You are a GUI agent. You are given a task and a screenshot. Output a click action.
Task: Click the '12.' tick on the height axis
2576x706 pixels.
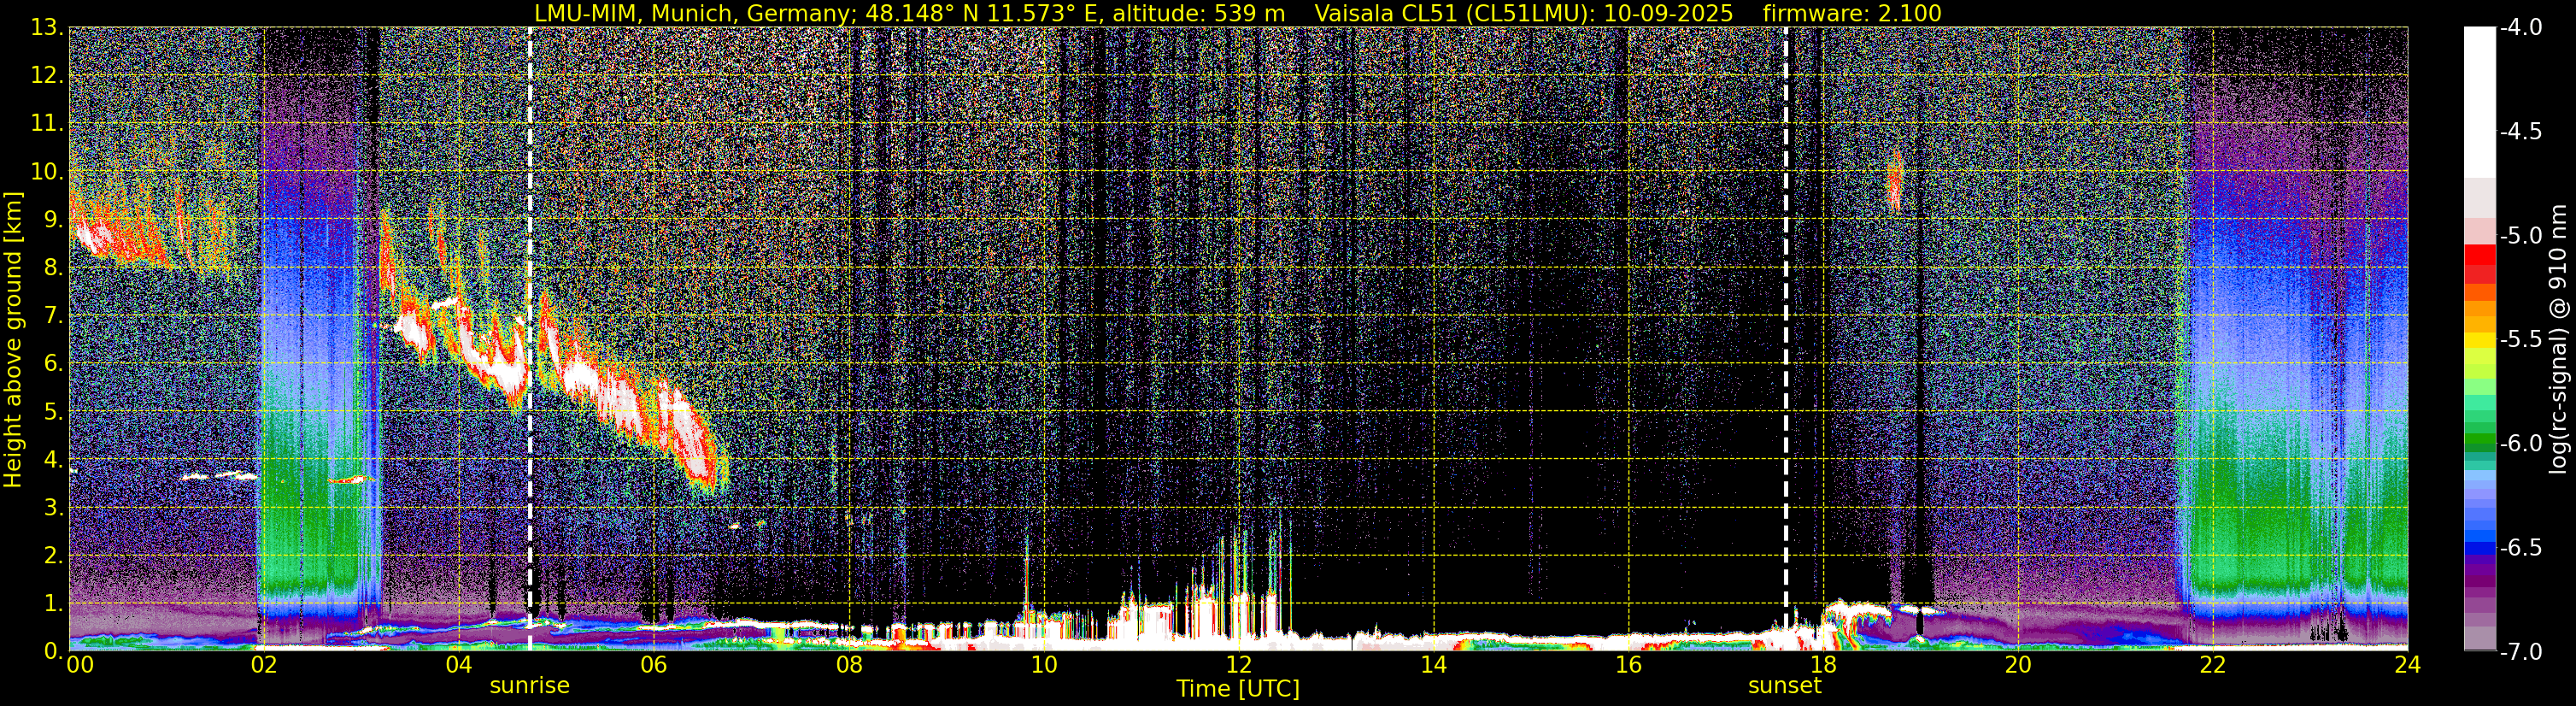47,76
